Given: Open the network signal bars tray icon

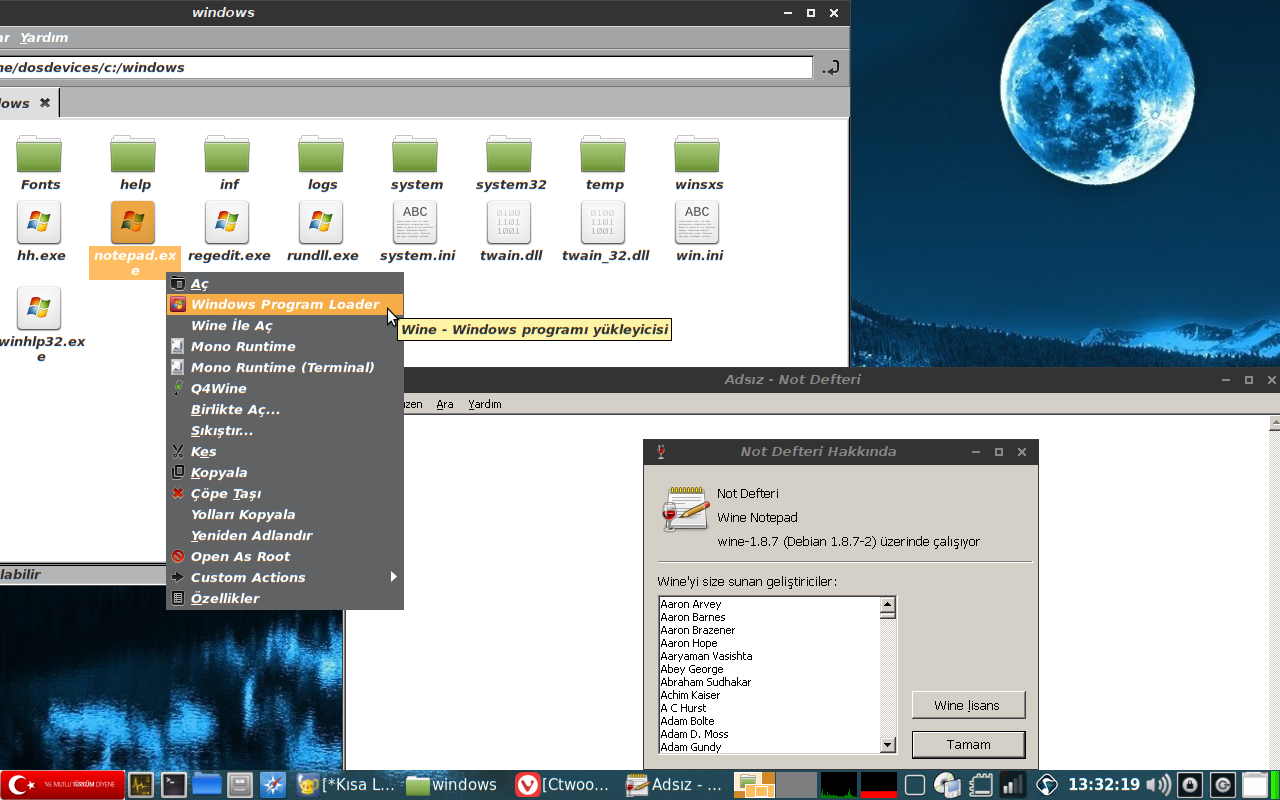Looking at the screenshot, I should (x=1013, y=785).
